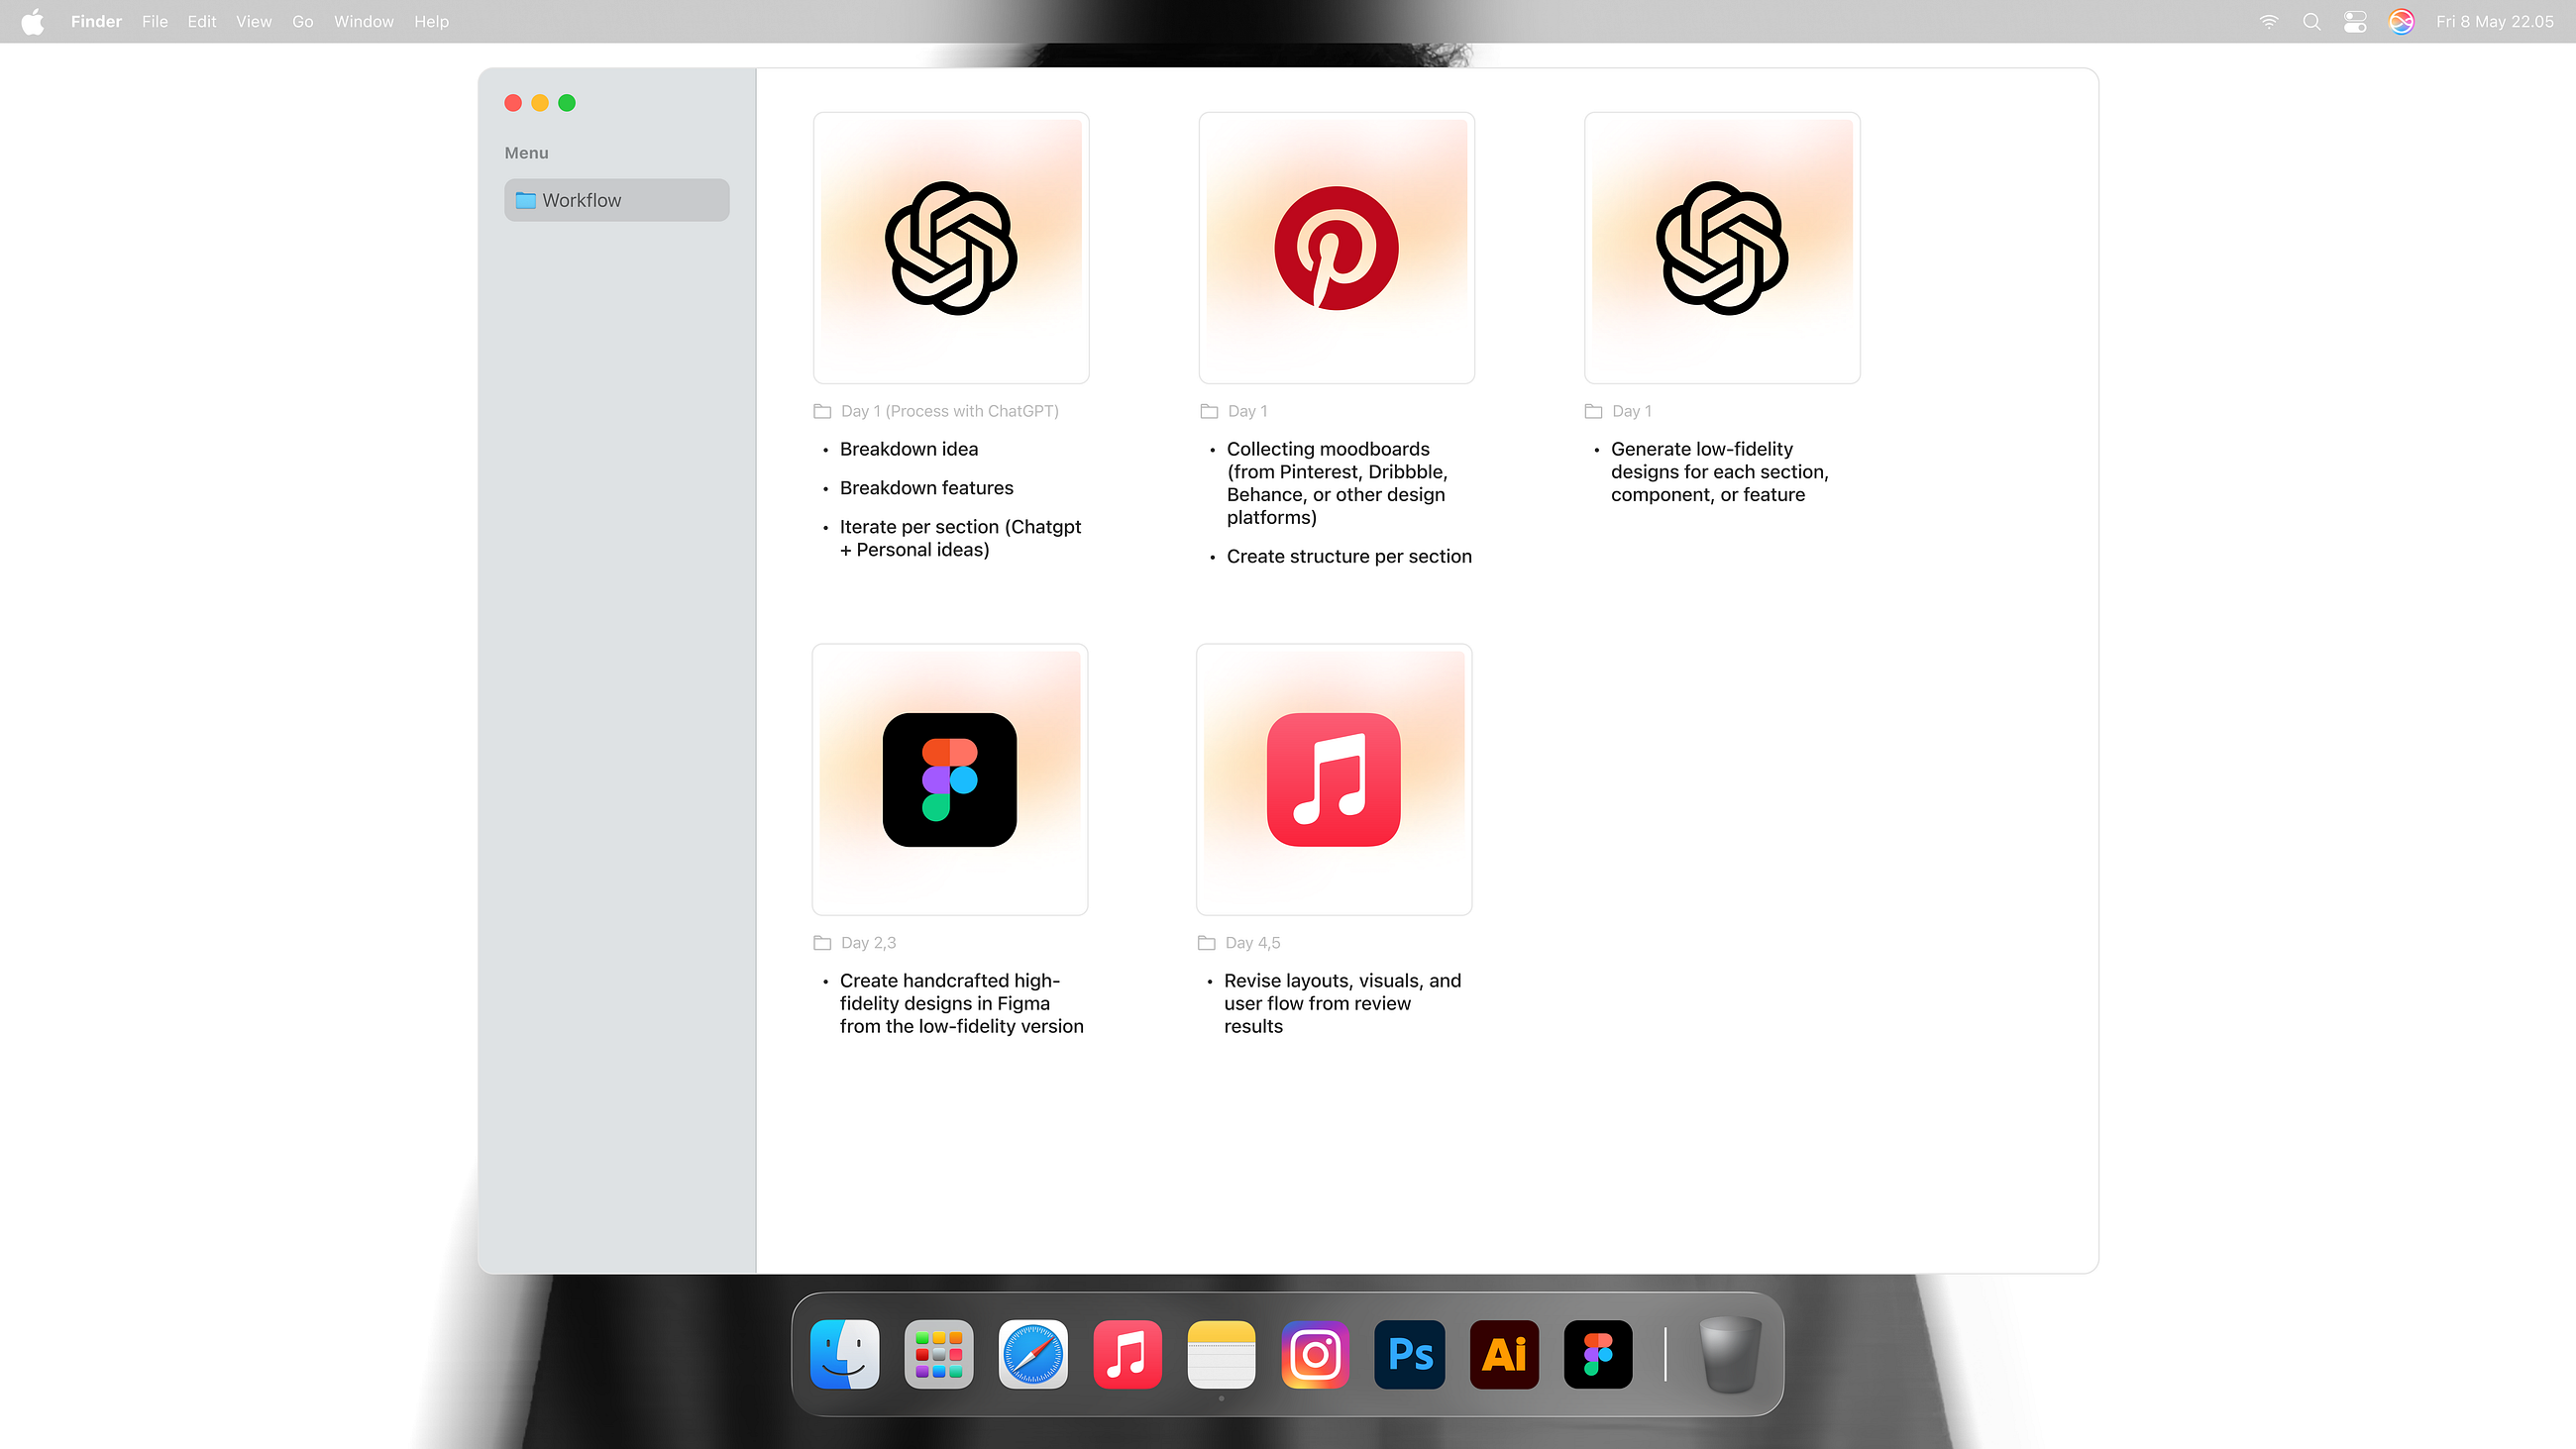Launch Safari from the Dock
This screenshot has height=1449, width=2576.
coord(1033,1354)
